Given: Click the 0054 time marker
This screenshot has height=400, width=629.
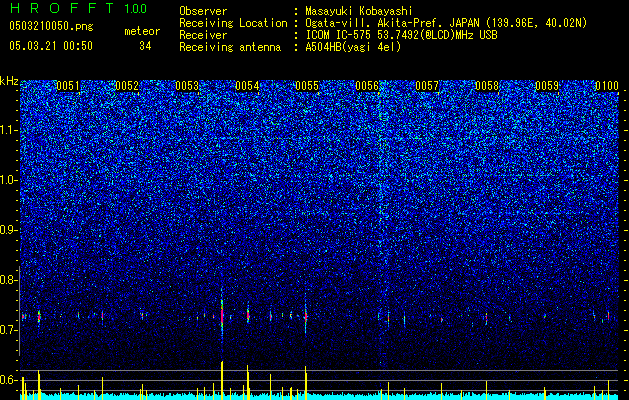Looking at the screenshot, I should point(247,86).
